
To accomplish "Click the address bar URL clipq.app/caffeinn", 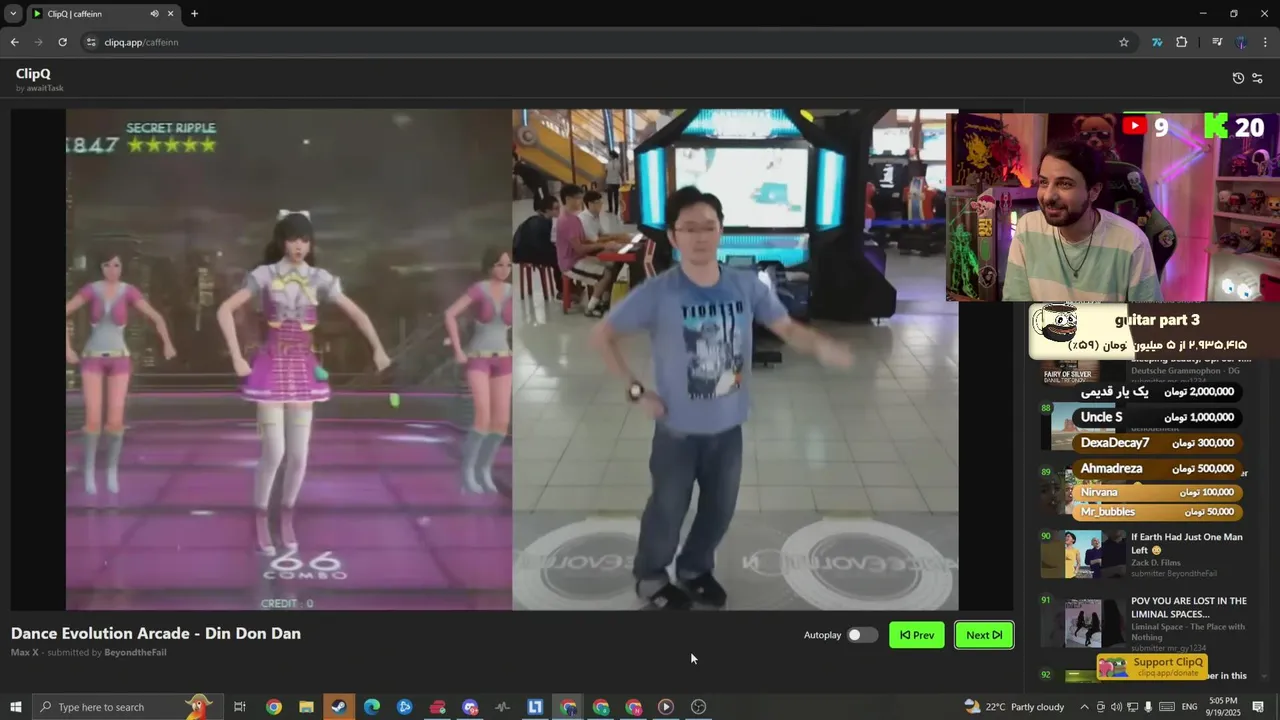I will coord(141,42).
